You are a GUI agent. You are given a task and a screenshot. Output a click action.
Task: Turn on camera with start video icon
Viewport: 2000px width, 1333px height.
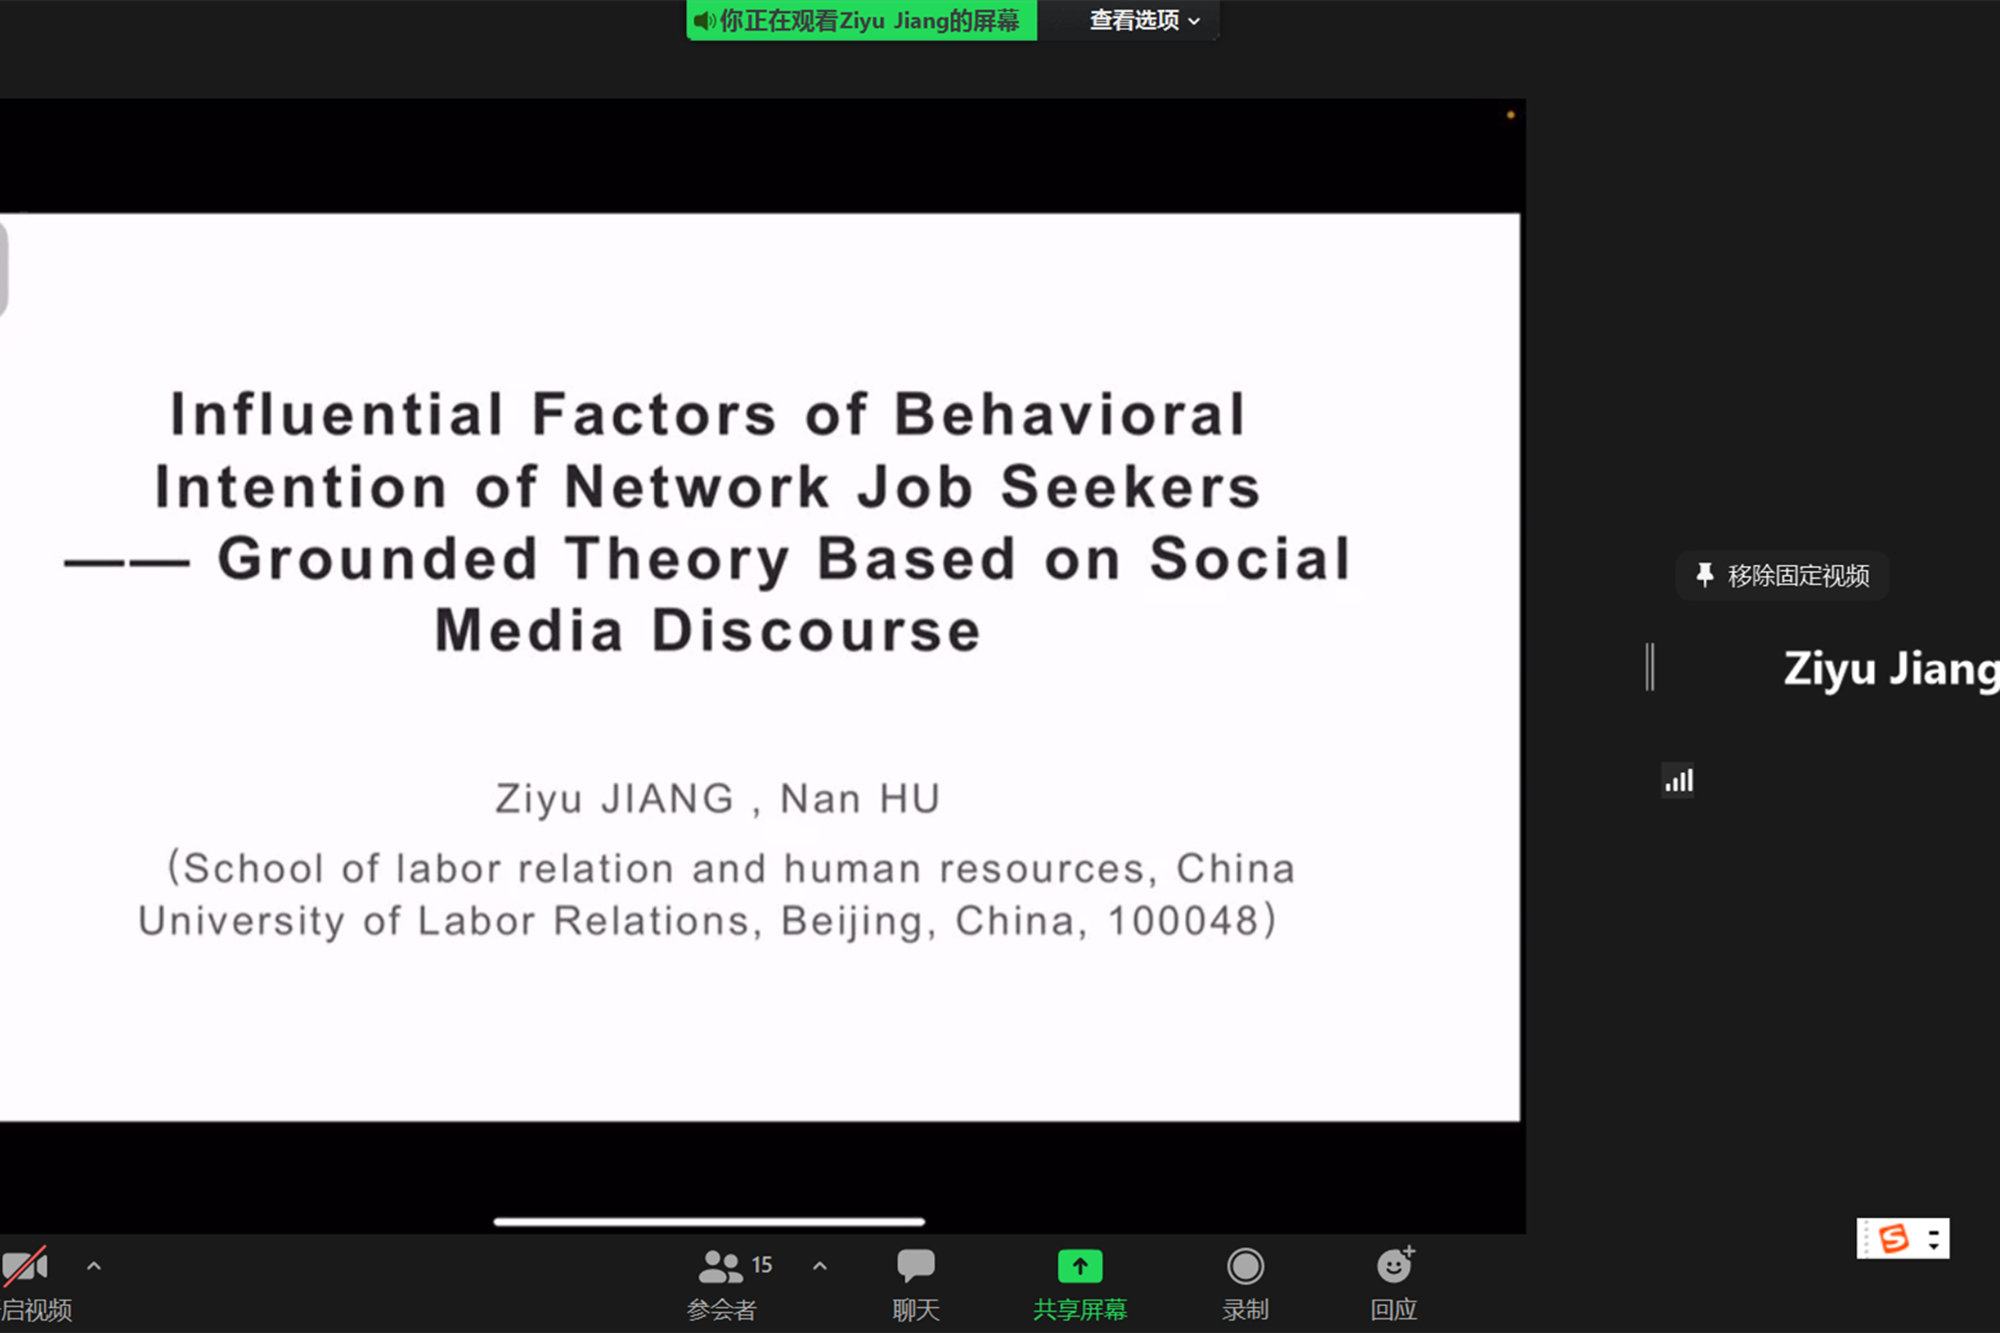(26, 1268)
